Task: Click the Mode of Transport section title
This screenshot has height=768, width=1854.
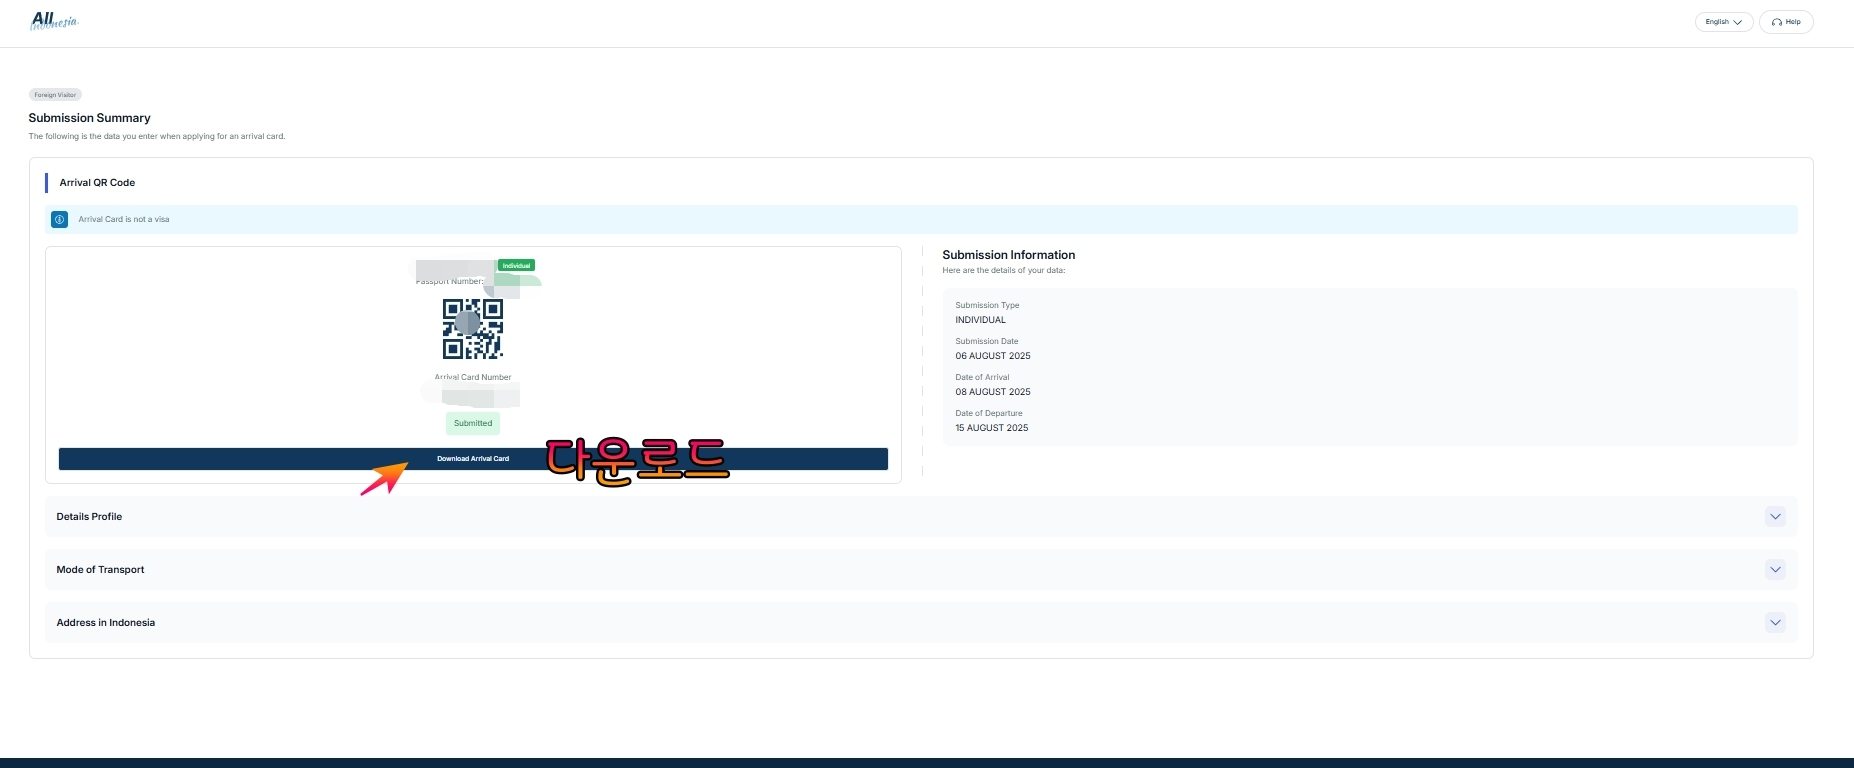Action: point(100,570)
